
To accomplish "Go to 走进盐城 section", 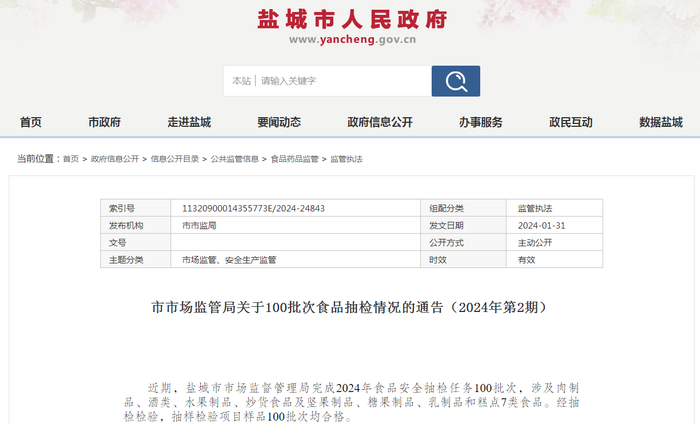I will coord(189,122).
